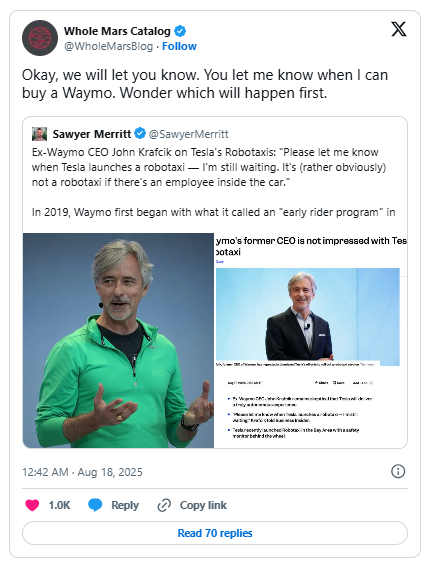
Task: Open the article screenshot with suited Krafcik
Action: click(x=311, y=340)
